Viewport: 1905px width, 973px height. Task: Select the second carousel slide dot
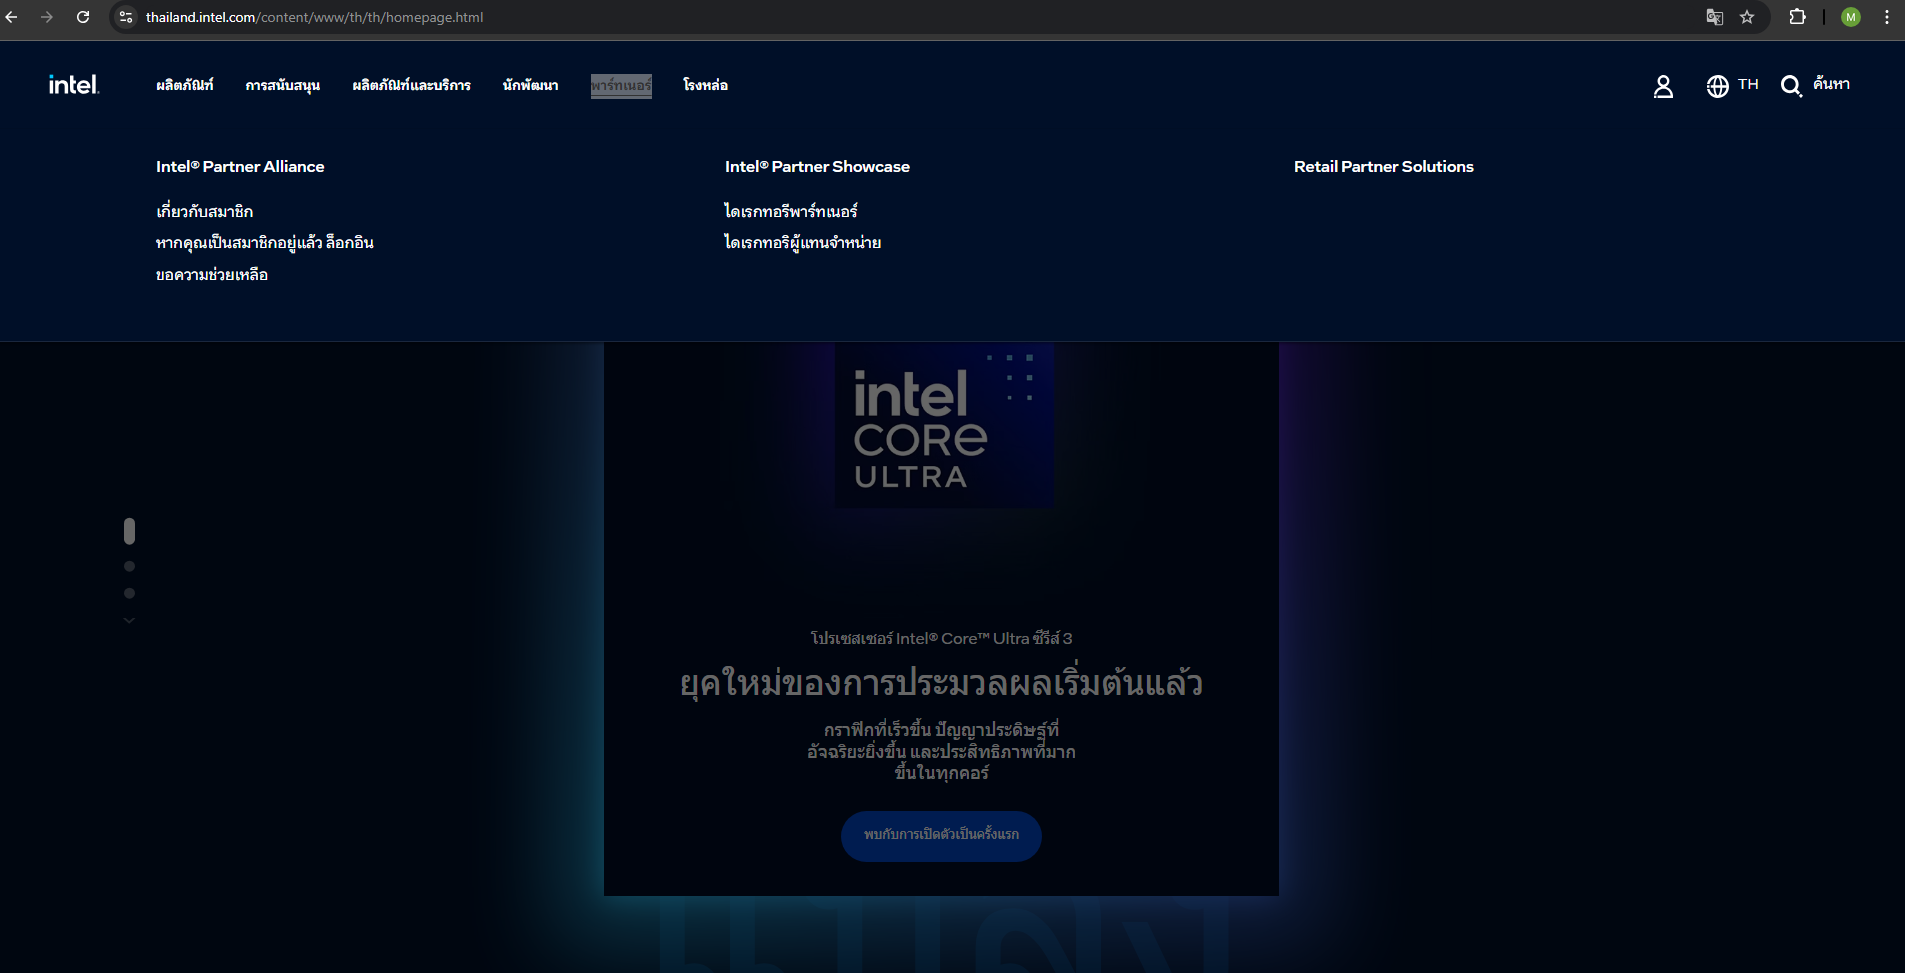[129, 566]
